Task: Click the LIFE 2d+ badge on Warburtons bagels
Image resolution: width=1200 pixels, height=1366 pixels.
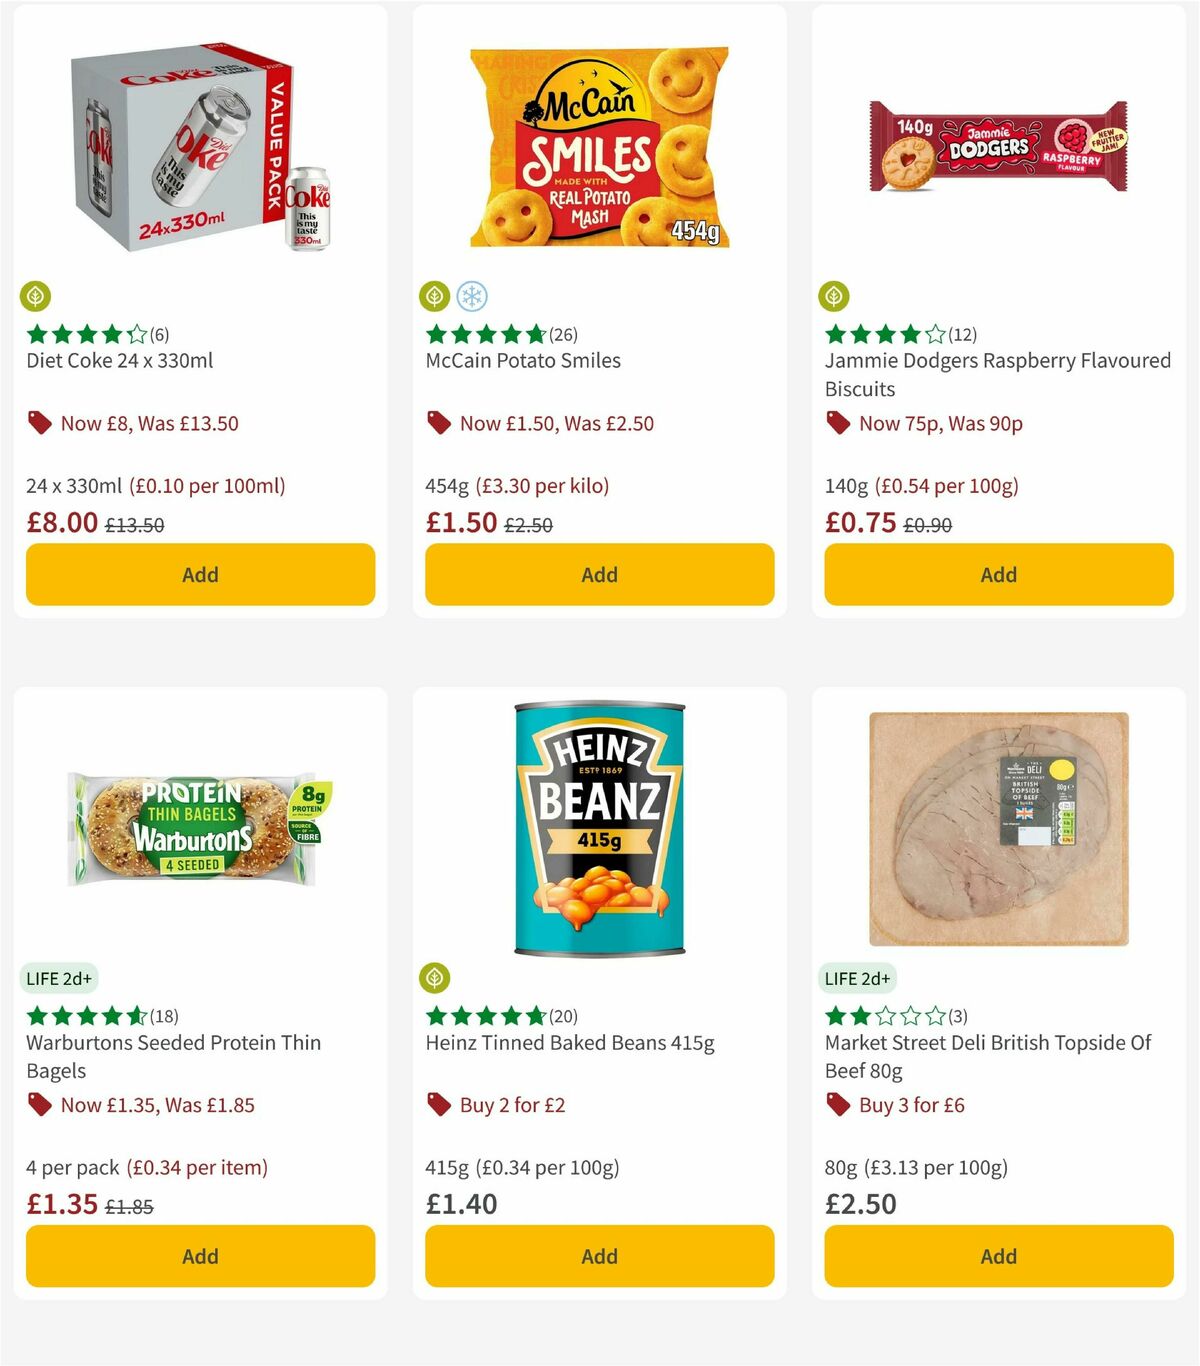Action: tap(60, 978)
